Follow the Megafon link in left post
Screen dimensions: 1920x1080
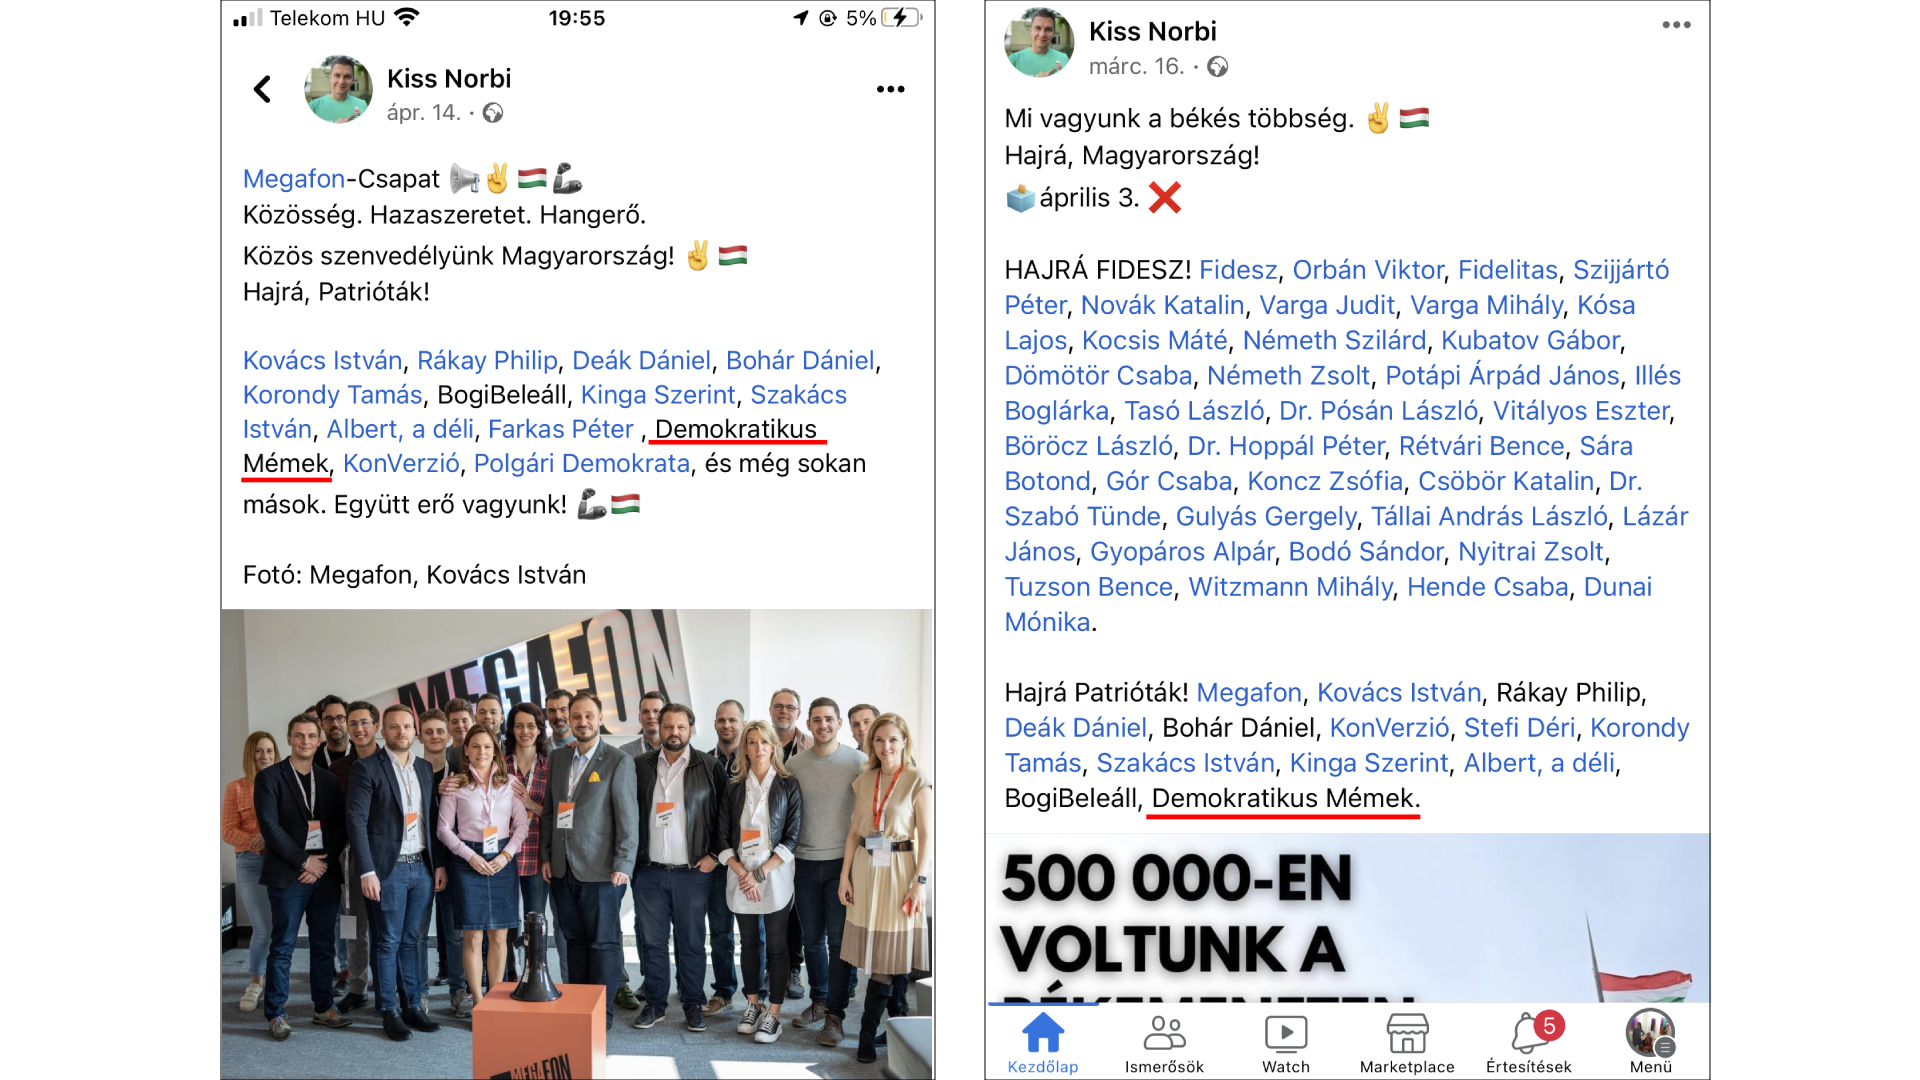(x=294, y=179)
